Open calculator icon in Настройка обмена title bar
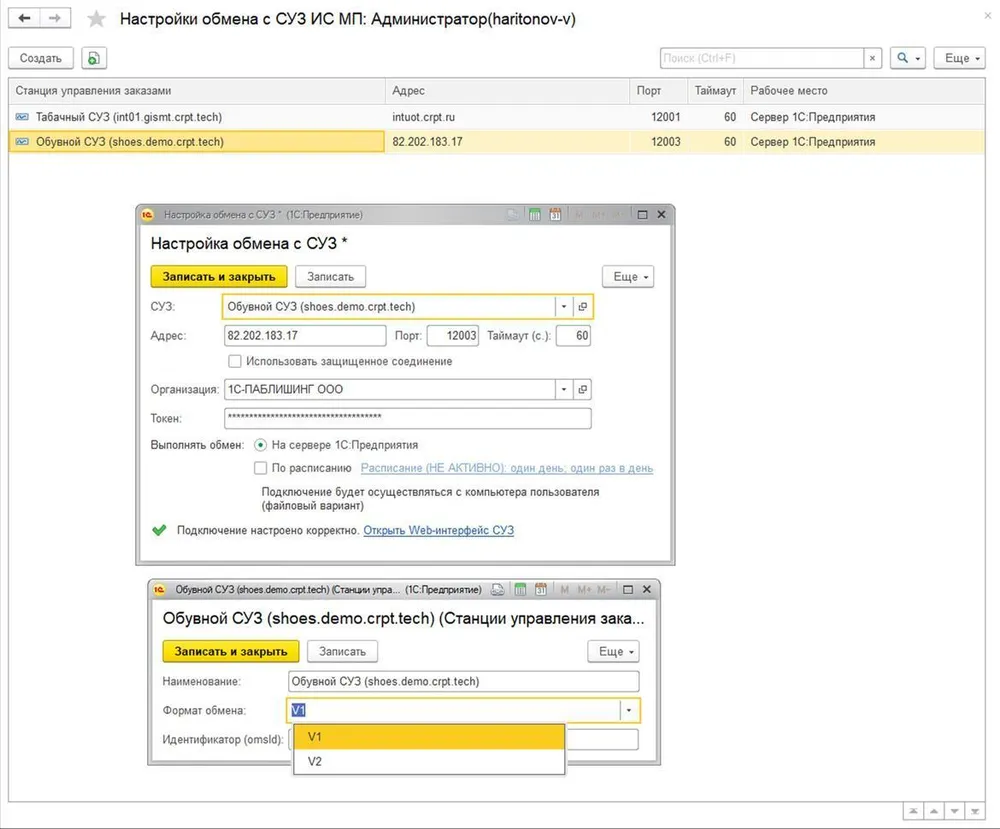 (x=534, y=215)
